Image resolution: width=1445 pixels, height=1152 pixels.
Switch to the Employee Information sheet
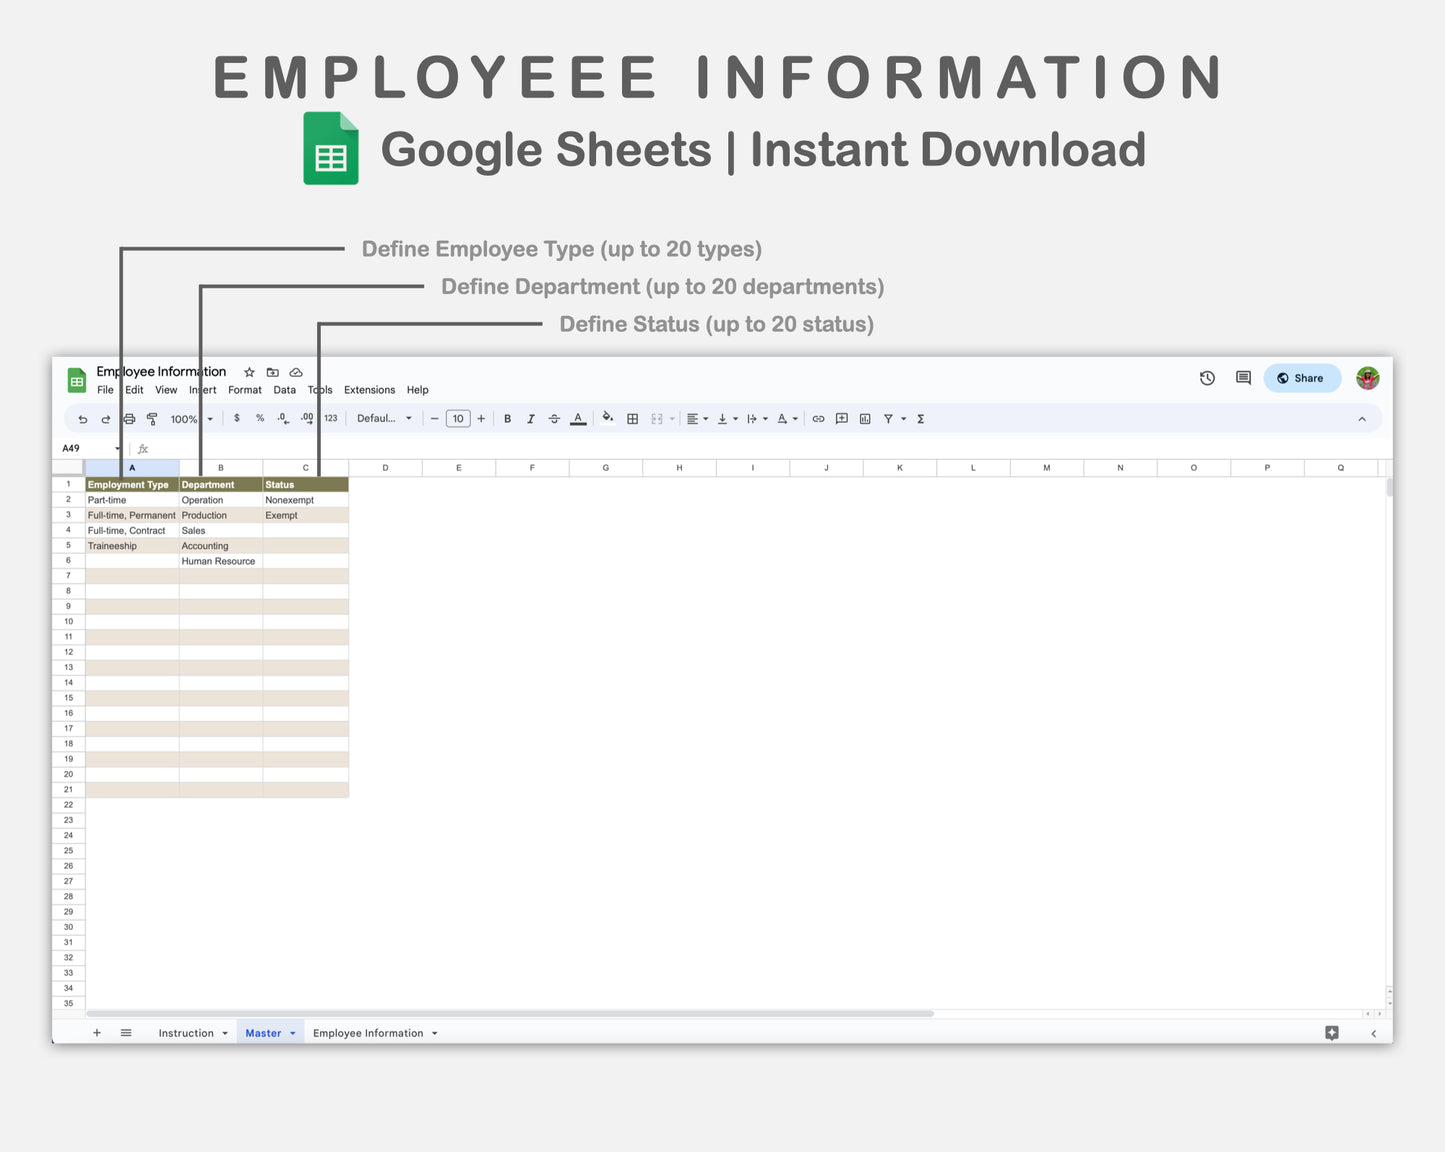(x=368, y=1032)
